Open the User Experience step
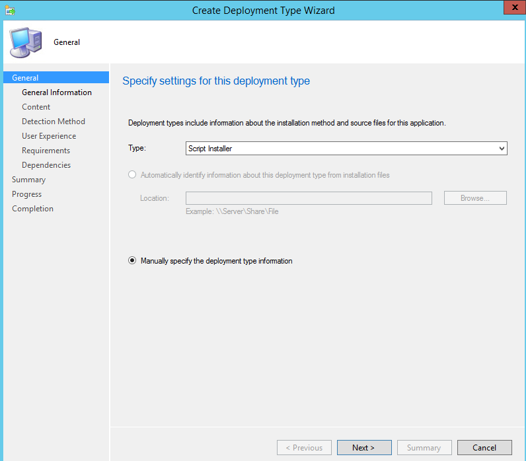526x461 pixels. pyautogui.click(x=49, y=136)
